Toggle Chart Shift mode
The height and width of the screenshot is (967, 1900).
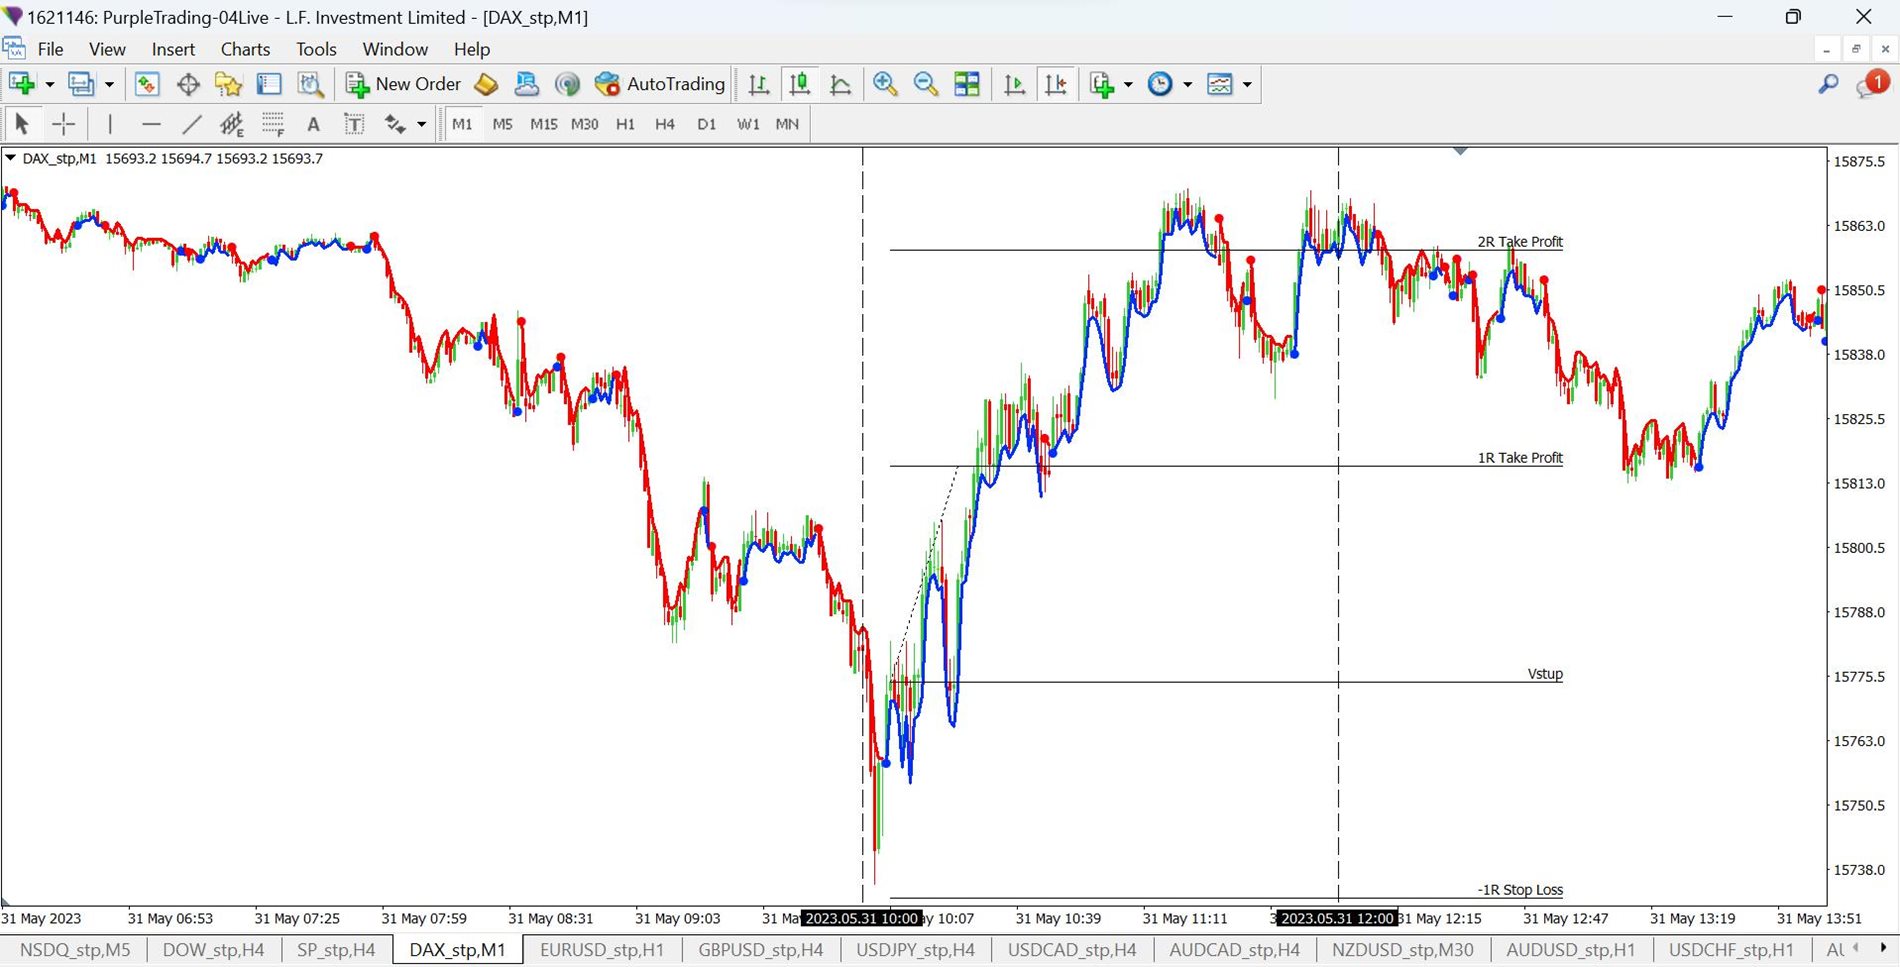(x=1056, y=85)
